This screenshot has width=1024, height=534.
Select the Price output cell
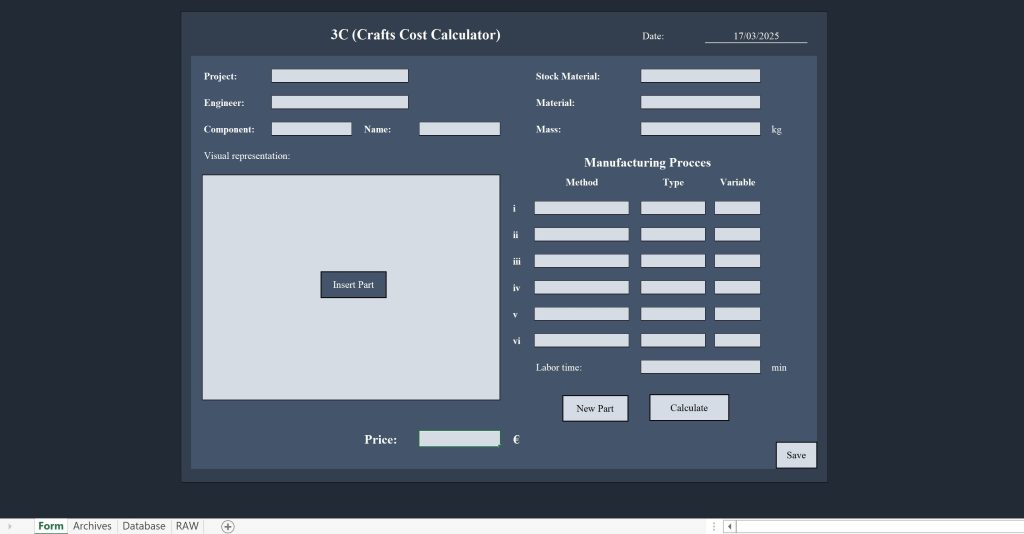(x=459, y=439)
